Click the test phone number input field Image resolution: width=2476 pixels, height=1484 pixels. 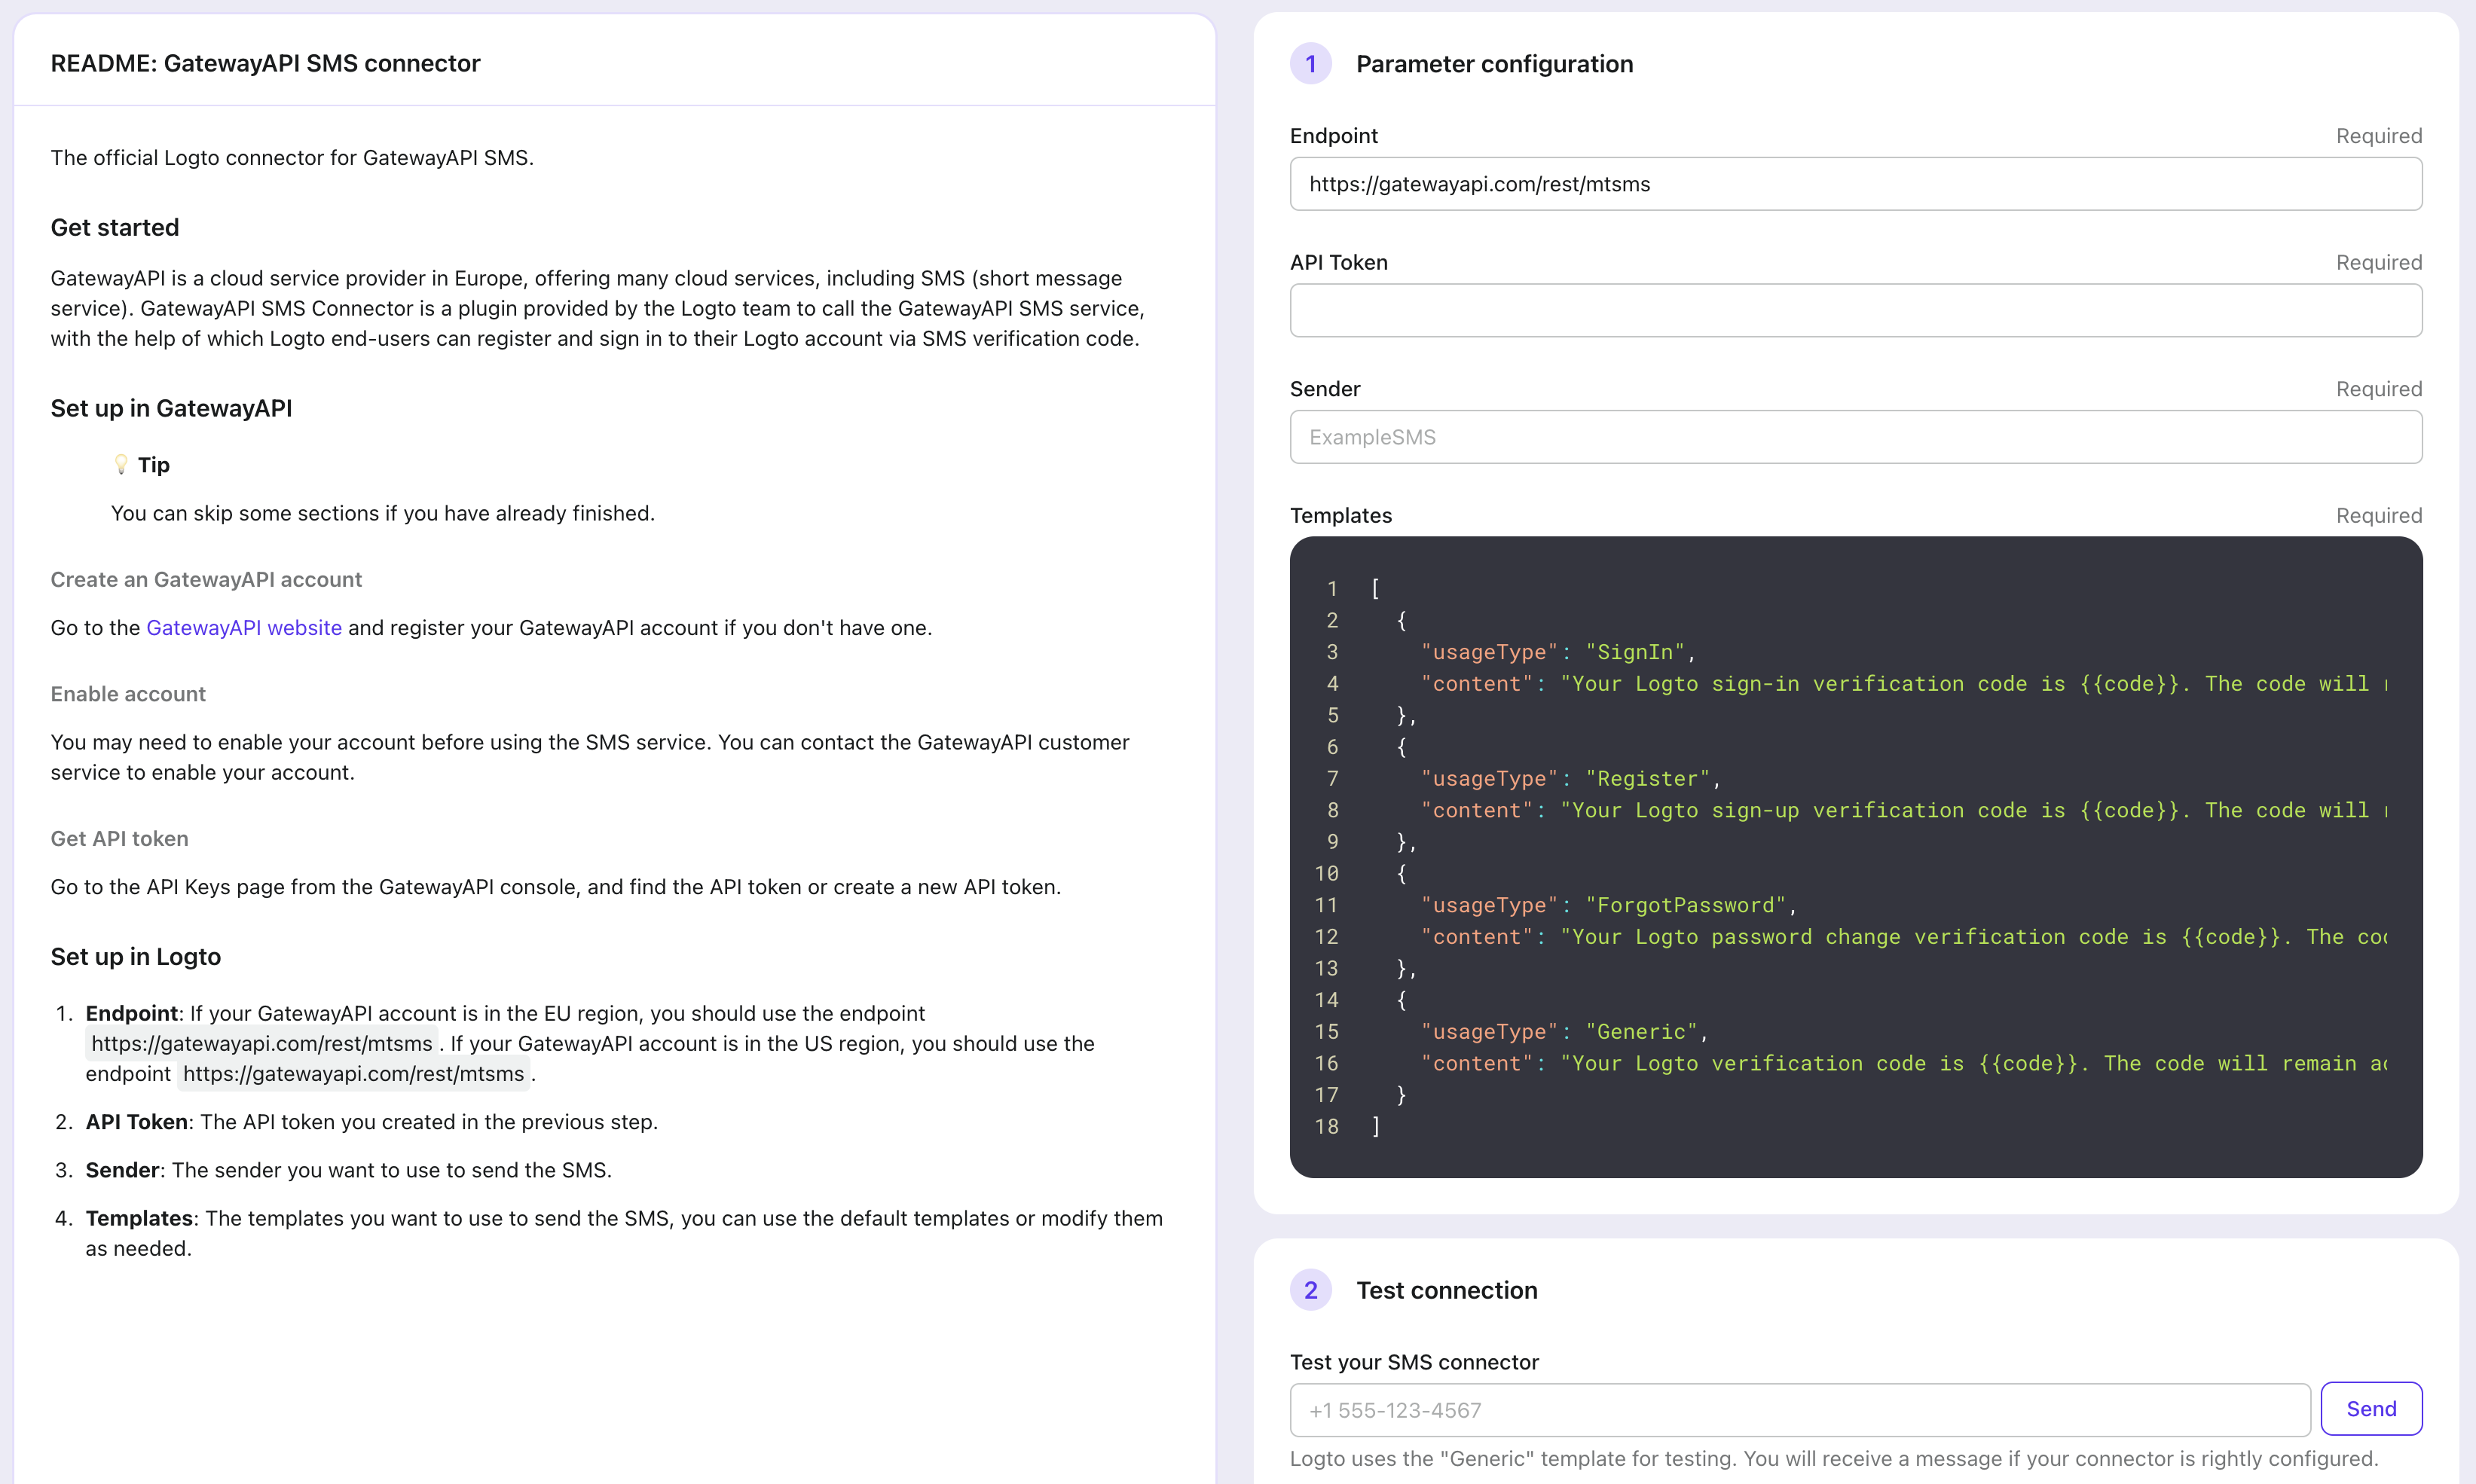coord(1799,1410)
